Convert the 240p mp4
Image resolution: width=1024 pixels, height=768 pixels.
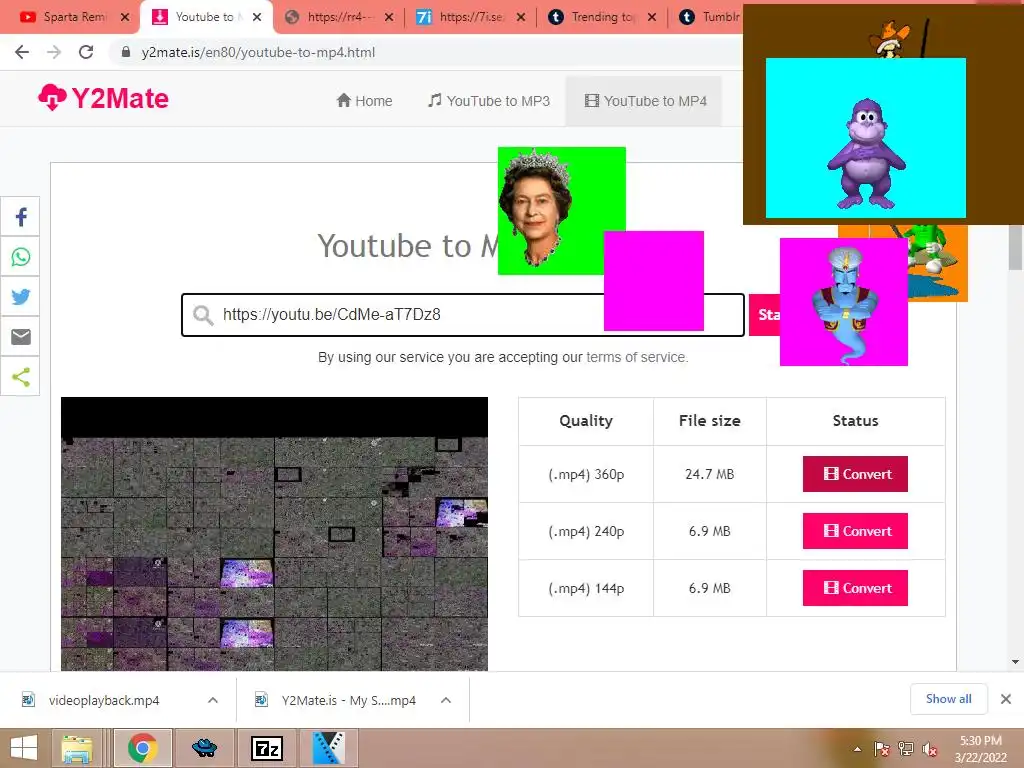(855, 531)
